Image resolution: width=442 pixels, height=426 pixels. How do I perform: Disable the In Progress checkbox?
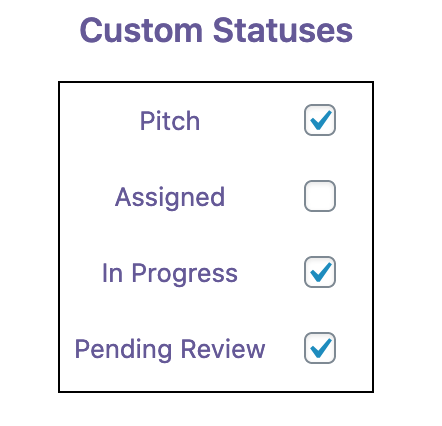coord(320,272)
